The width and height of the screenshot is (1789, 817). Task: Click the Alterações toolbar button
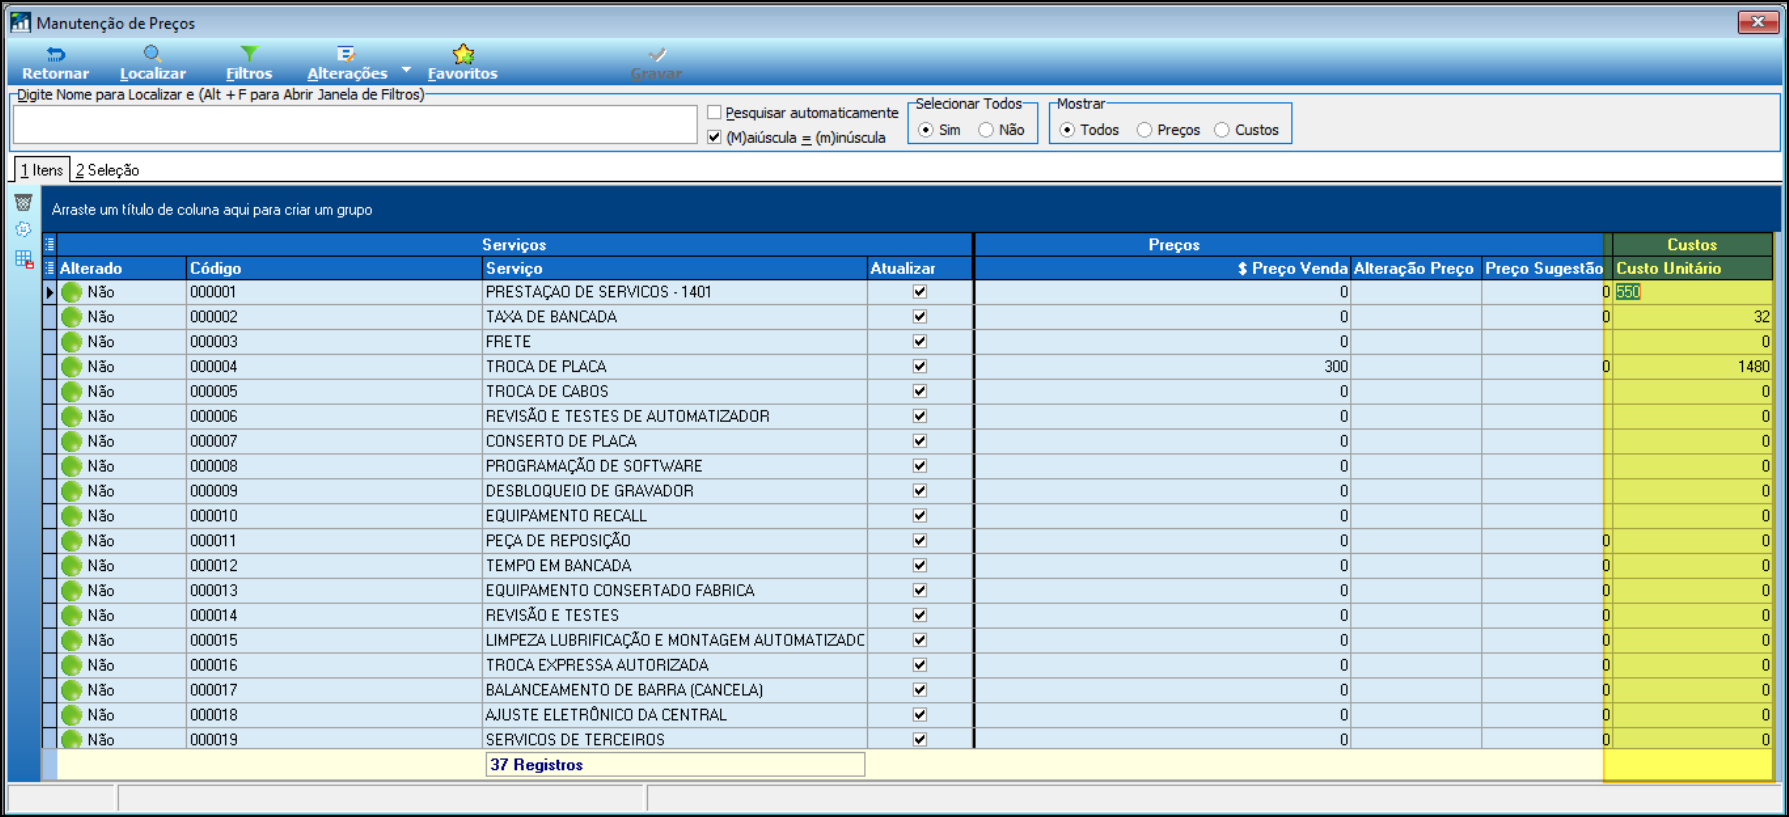347,63
